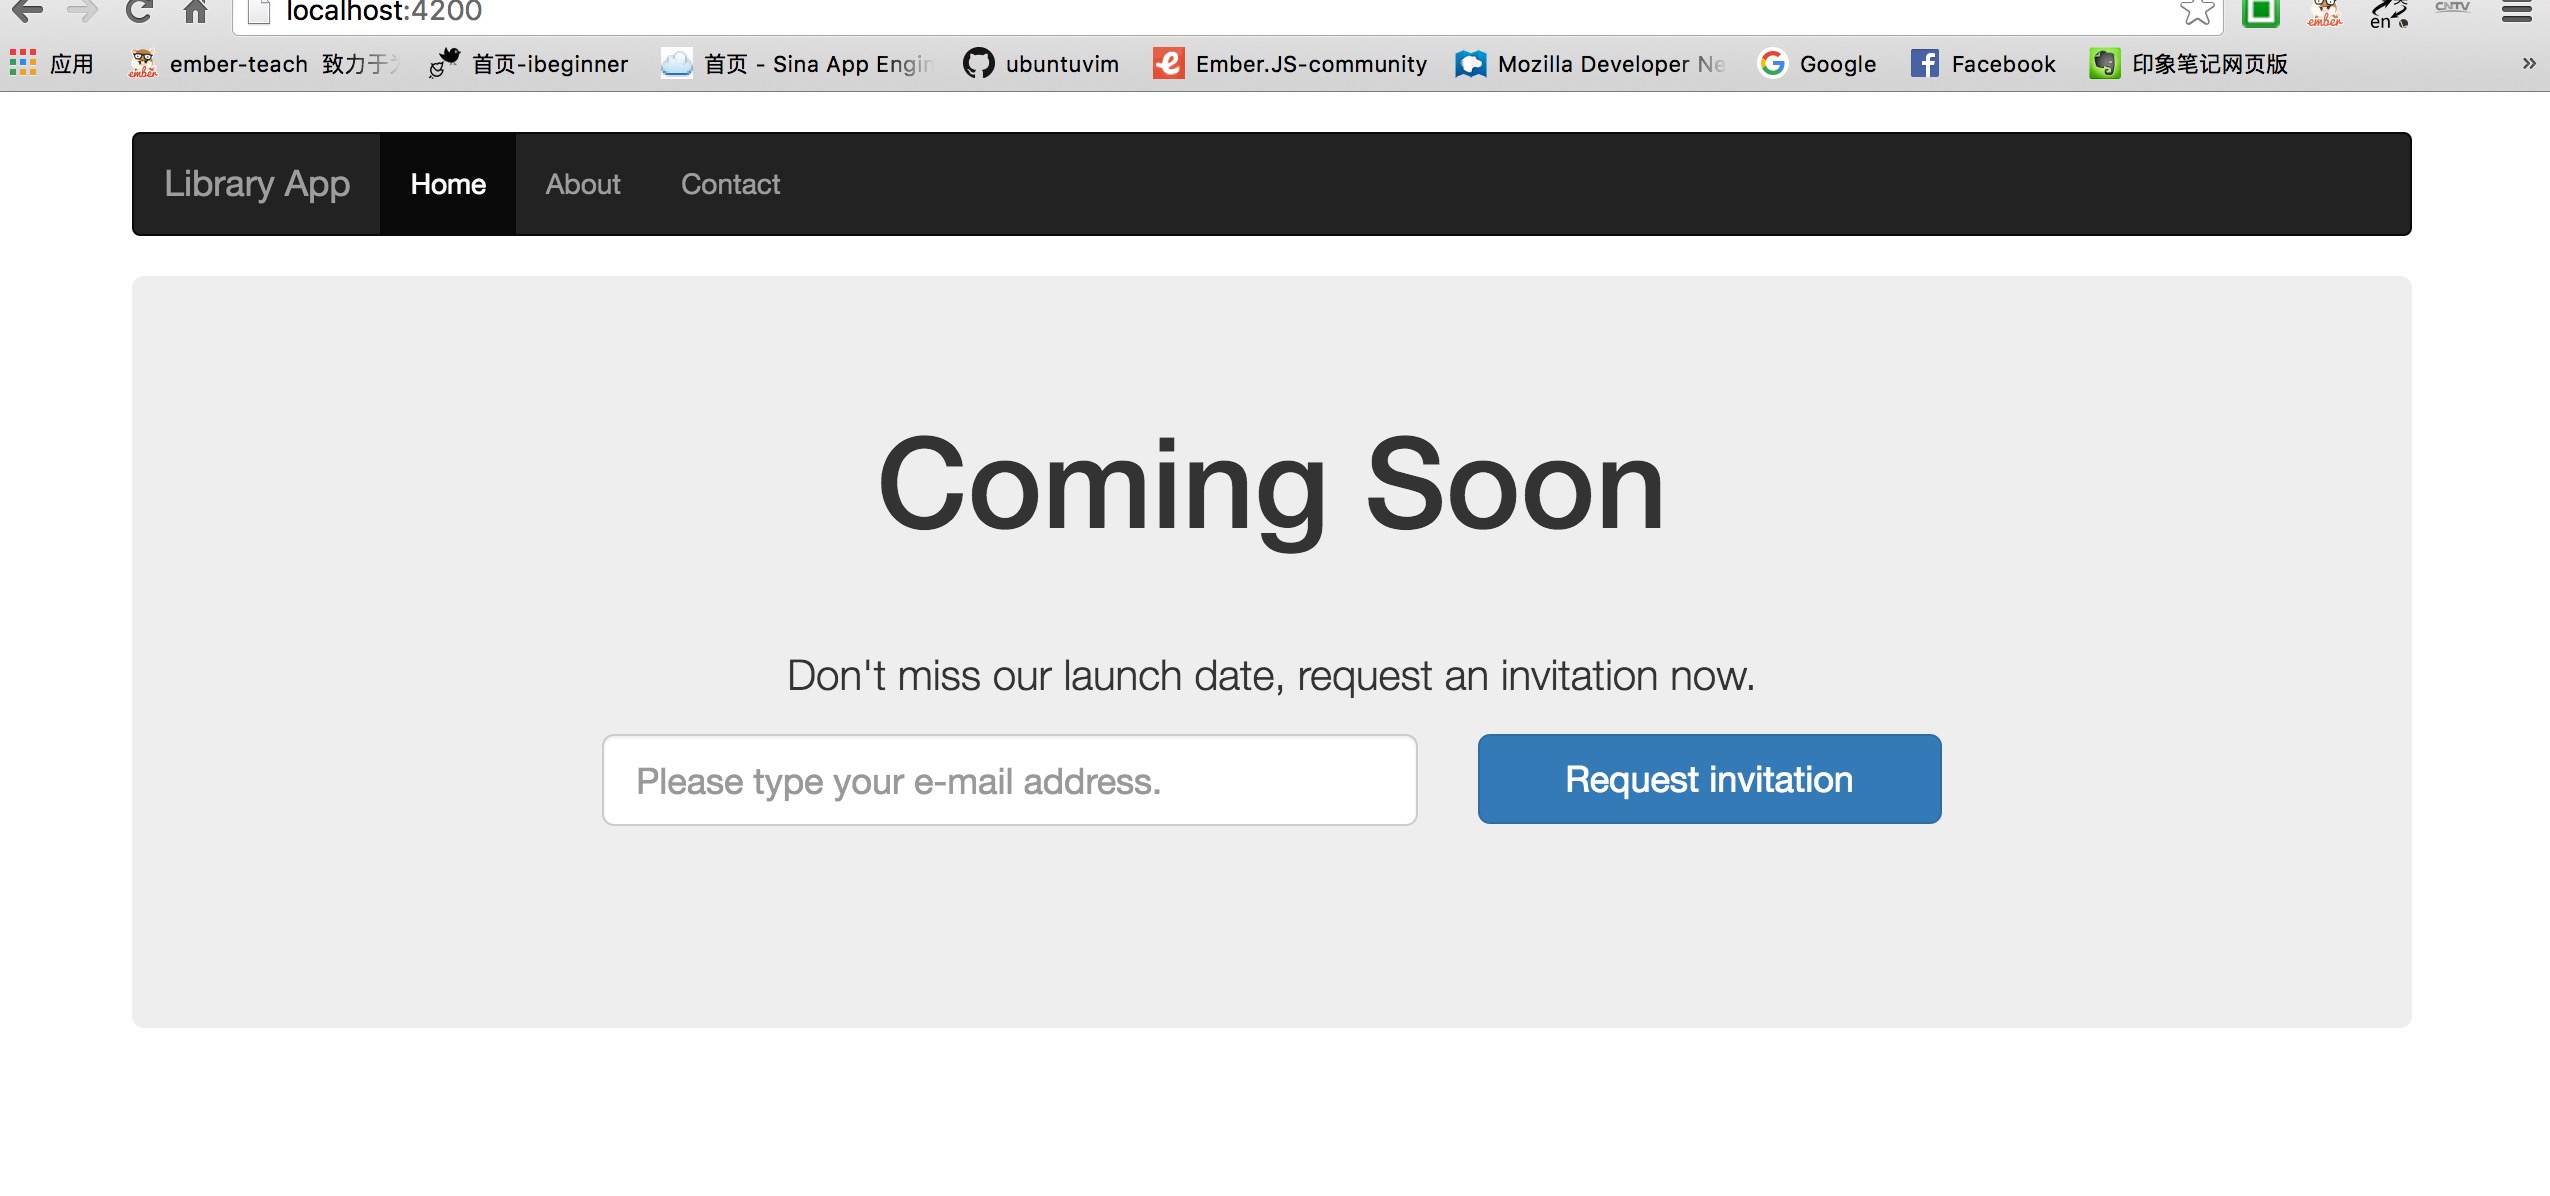Viewport: 2550px width, 1196px height.
Task: Focus the e-mail address input field
Action: (1009, 780)
